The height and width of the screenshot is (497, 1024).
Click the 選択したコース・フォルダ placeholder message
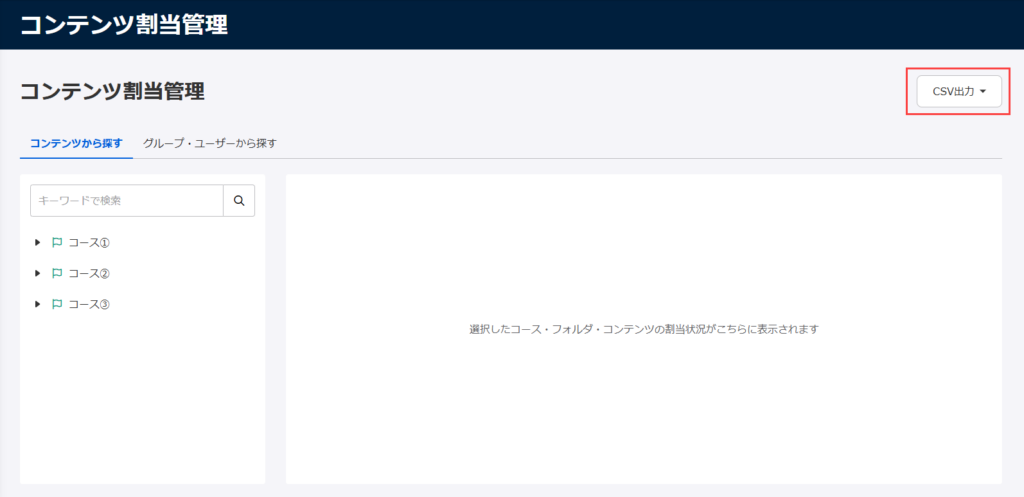[643, 329]
